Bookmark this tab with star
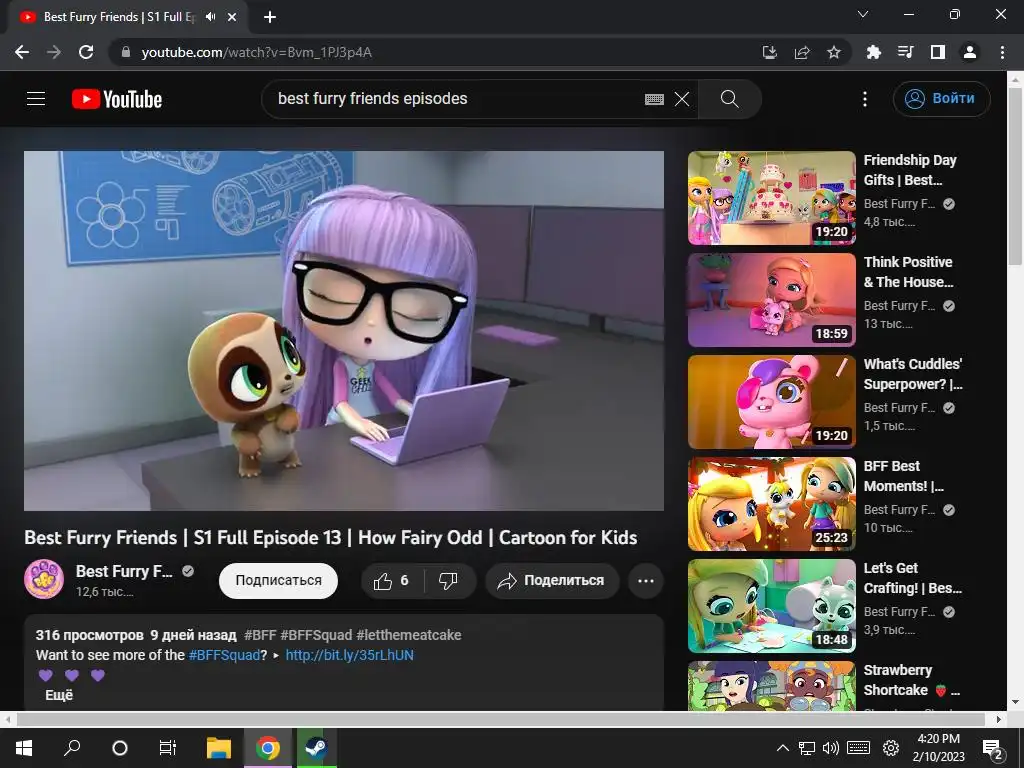Viewport: 1024px width, 768px height. 834,52
